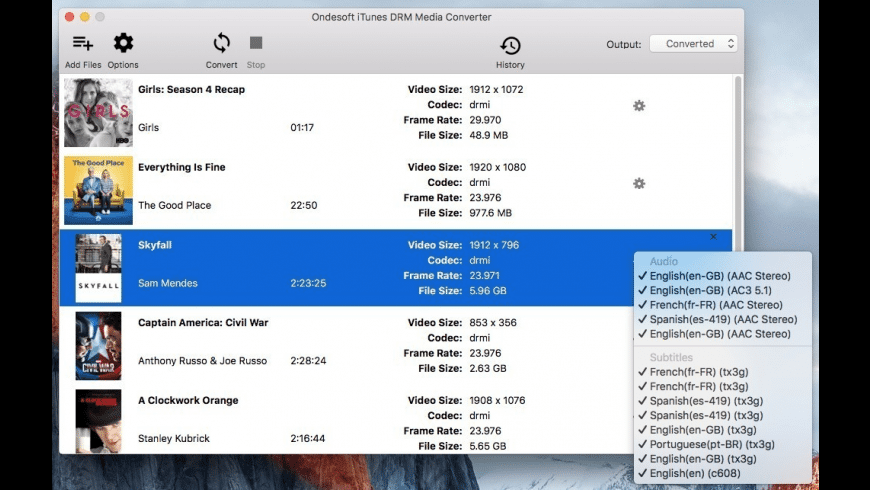The width and height of the screenshot is (870, 490).
Task: Click the Sam Mendes director text
Action: pos(168,283)
